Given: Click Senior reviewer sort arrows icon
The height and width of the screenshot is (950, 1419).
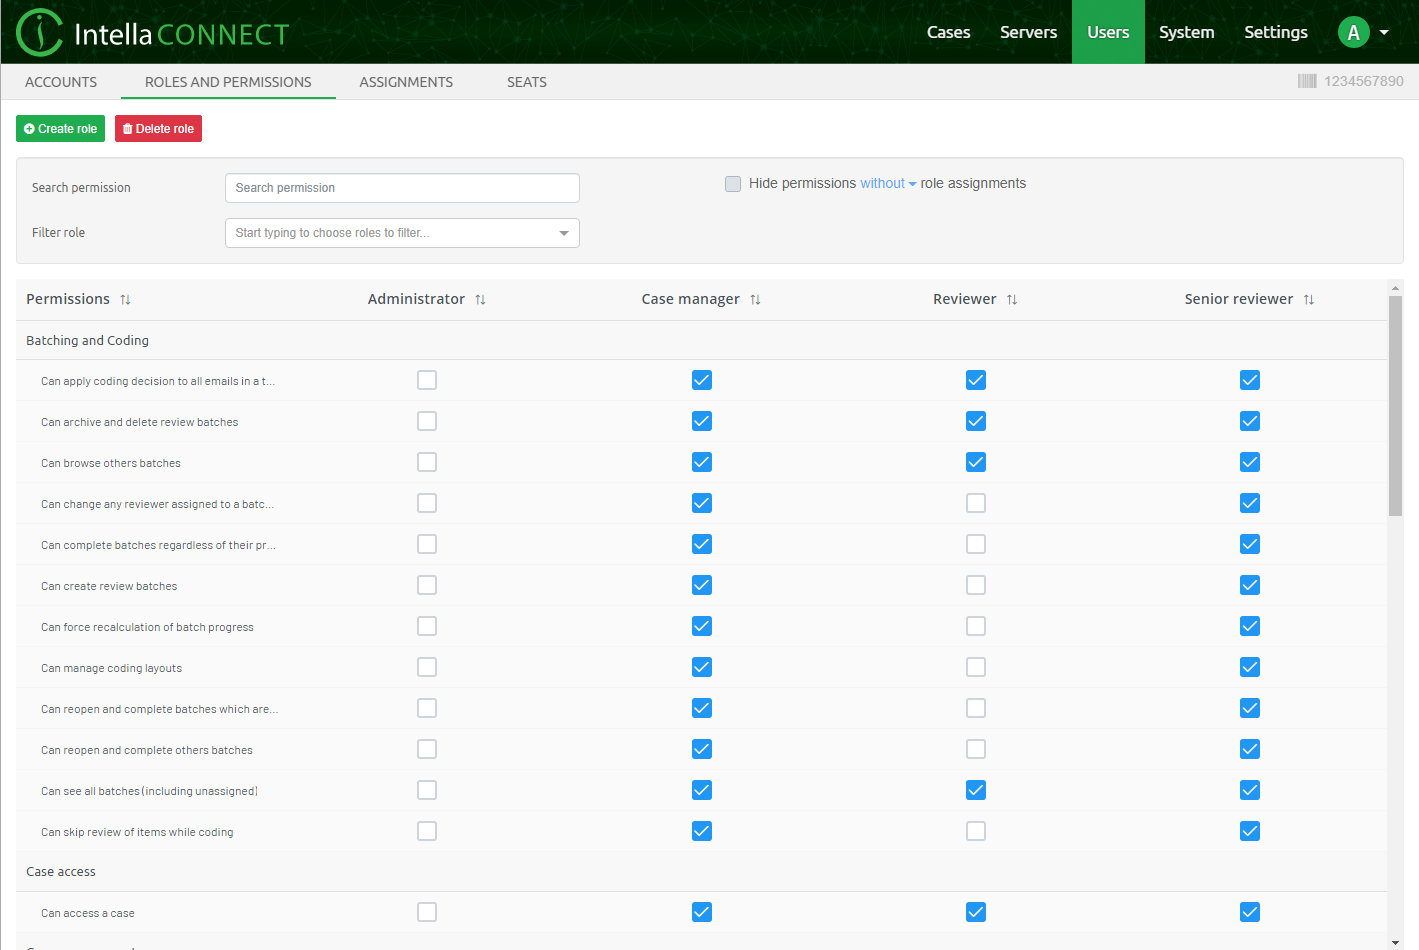Looking at the screenshot, I should pyautogui.click(x=1308, y=300).
